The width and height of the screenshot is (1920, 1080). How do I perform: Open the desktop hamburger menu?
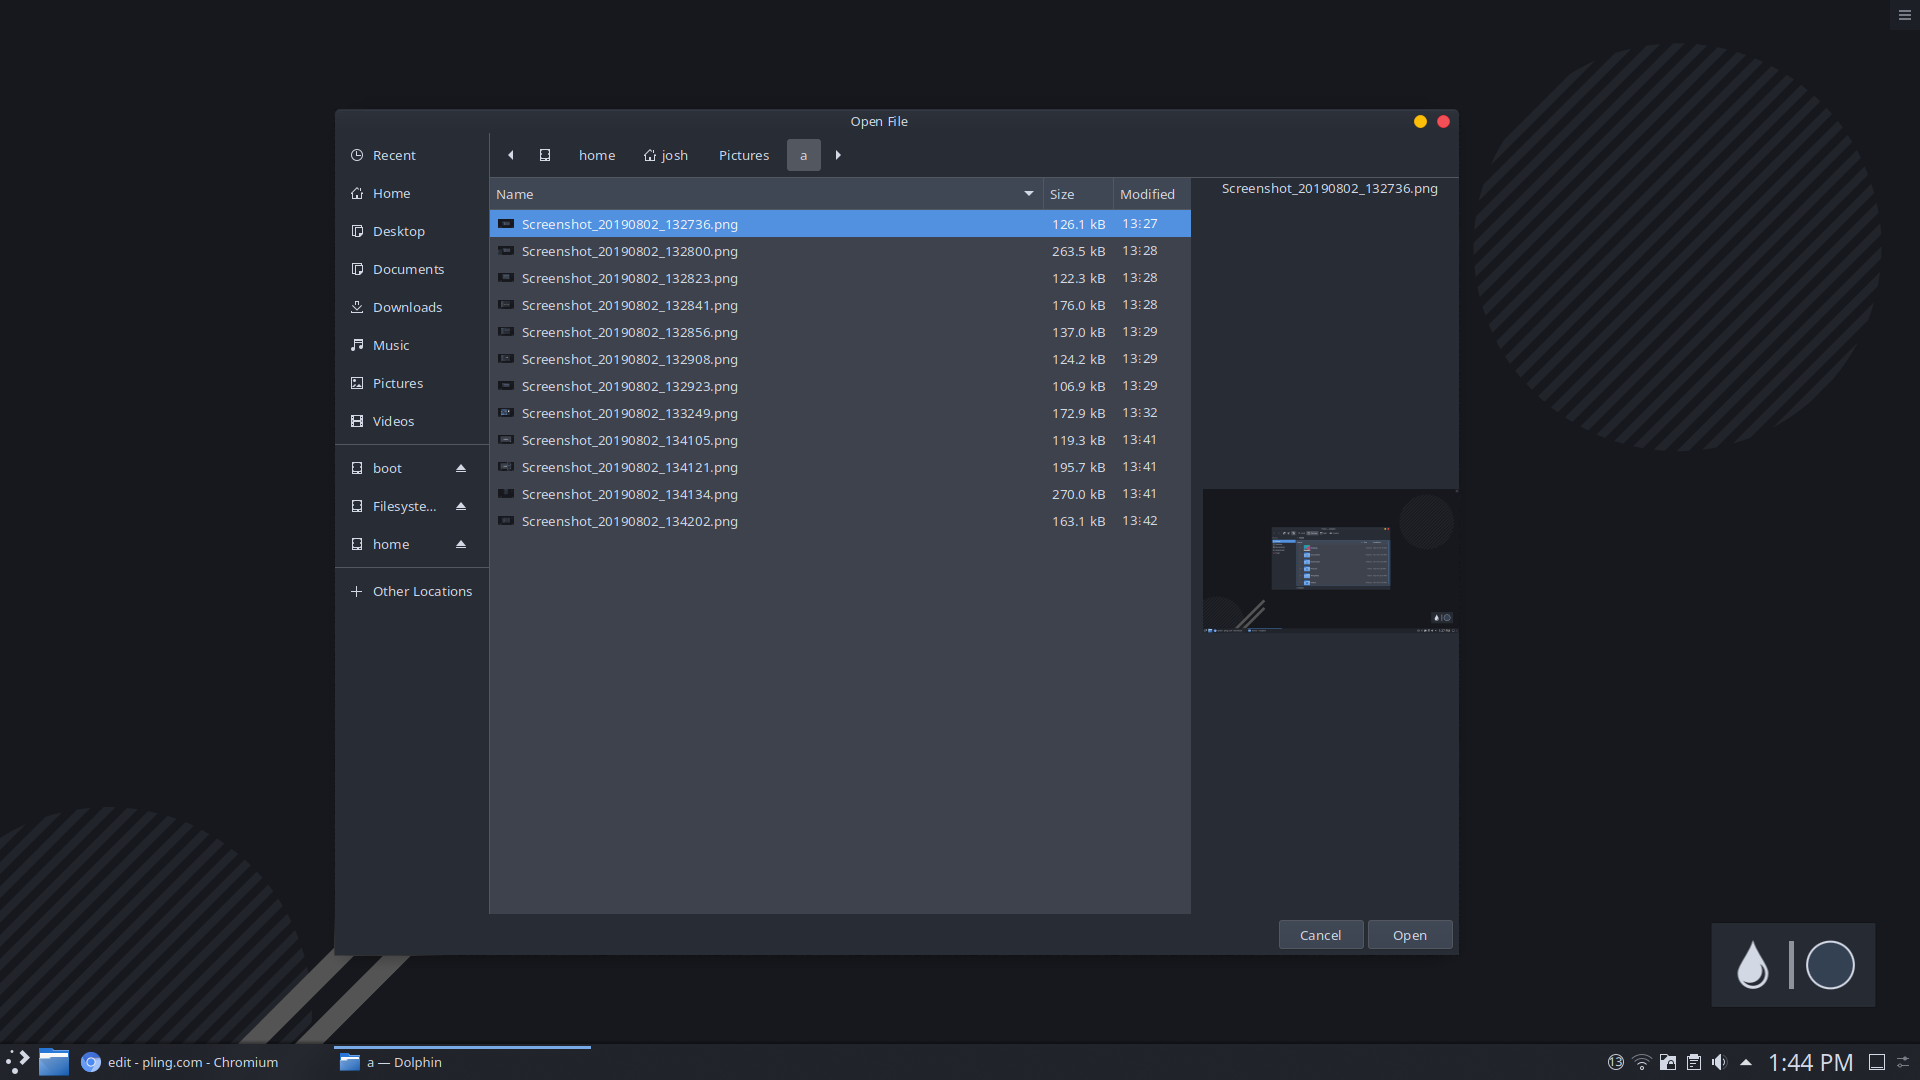click(x=1905, y=15)
